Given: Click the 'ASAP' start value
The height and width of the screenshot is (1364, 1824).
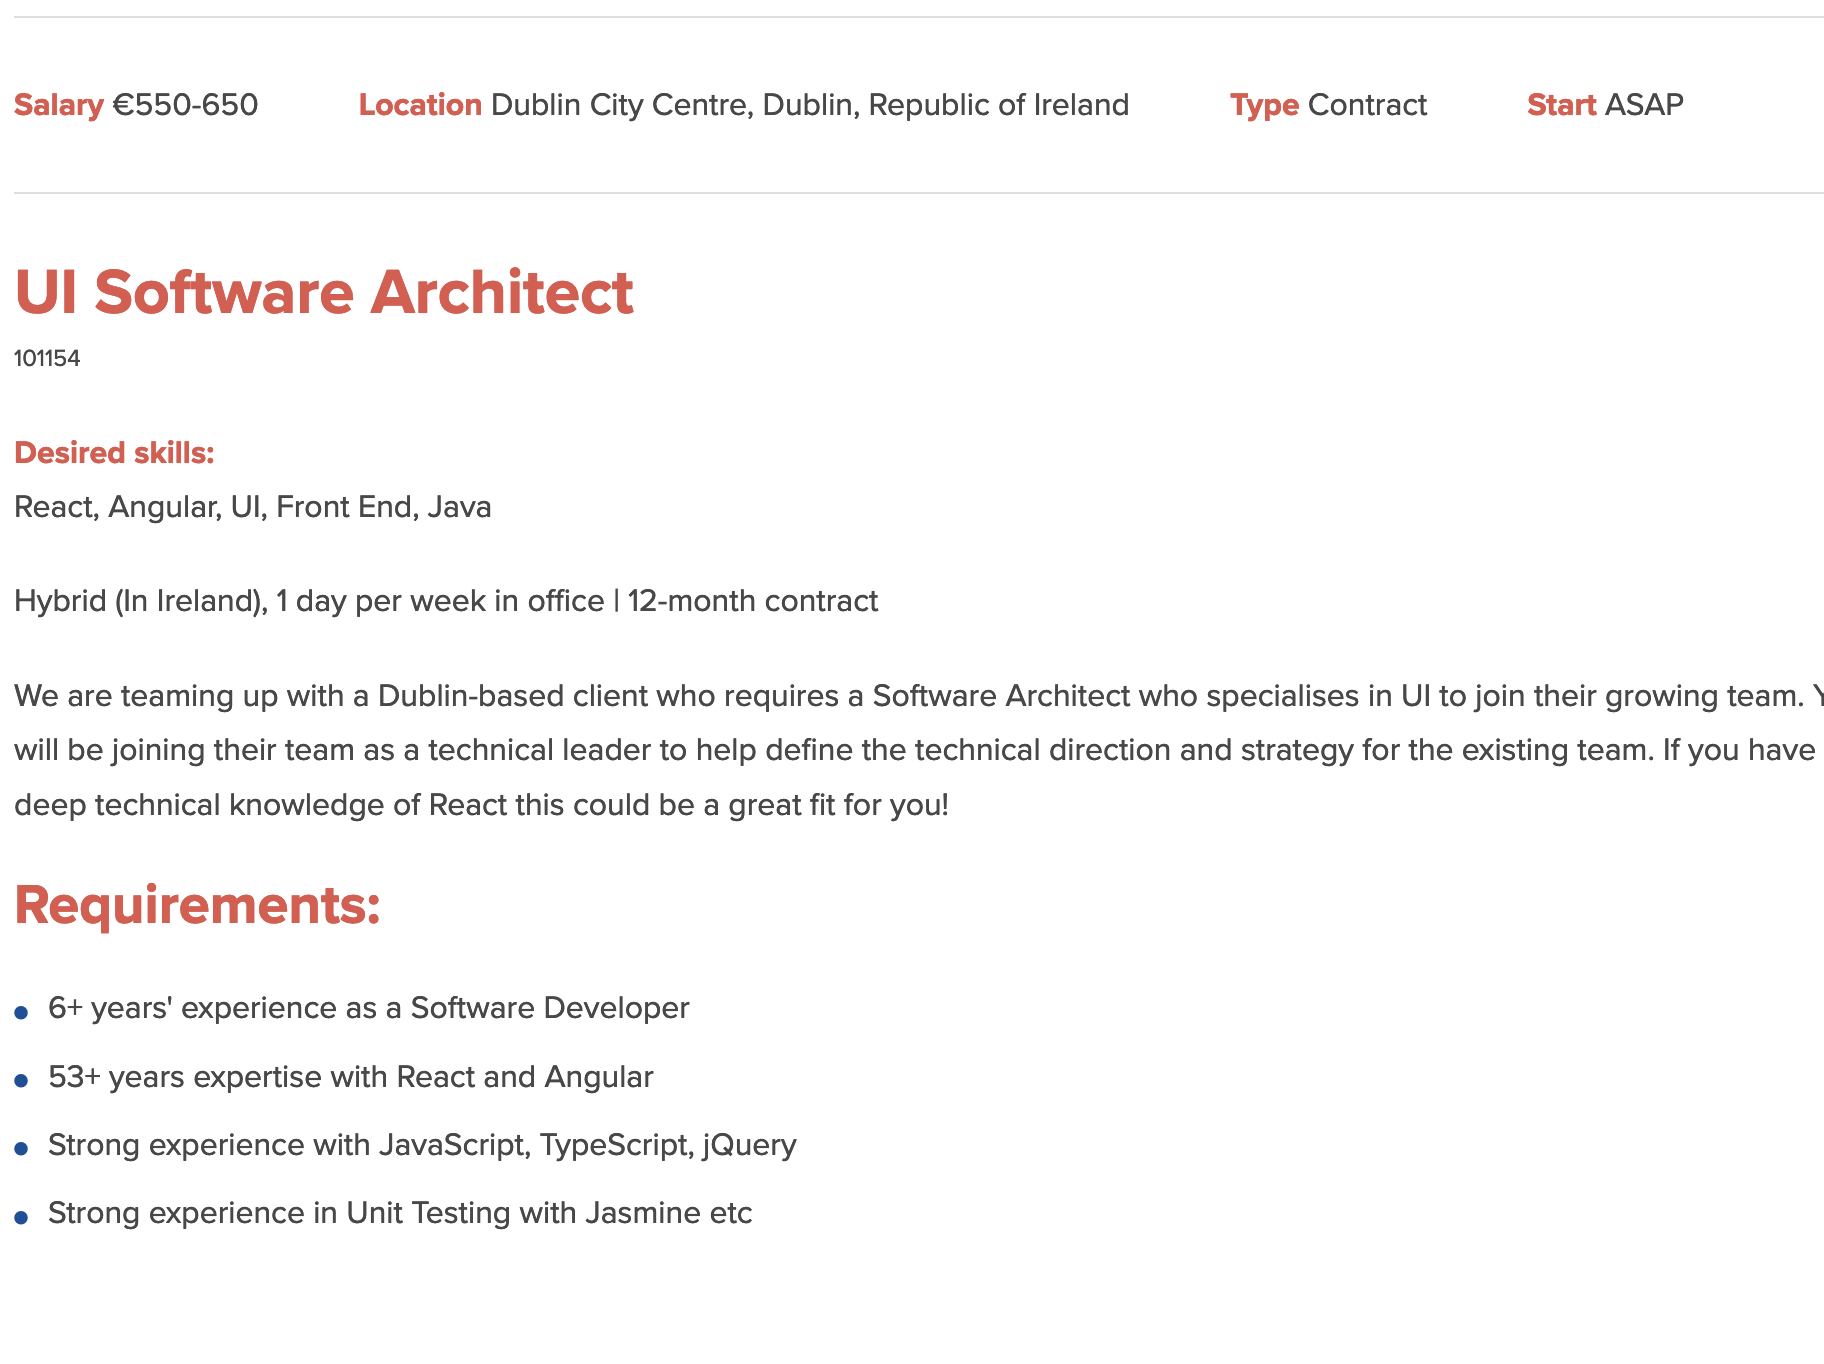Looking at the screenshot, I should point(1644,105).
